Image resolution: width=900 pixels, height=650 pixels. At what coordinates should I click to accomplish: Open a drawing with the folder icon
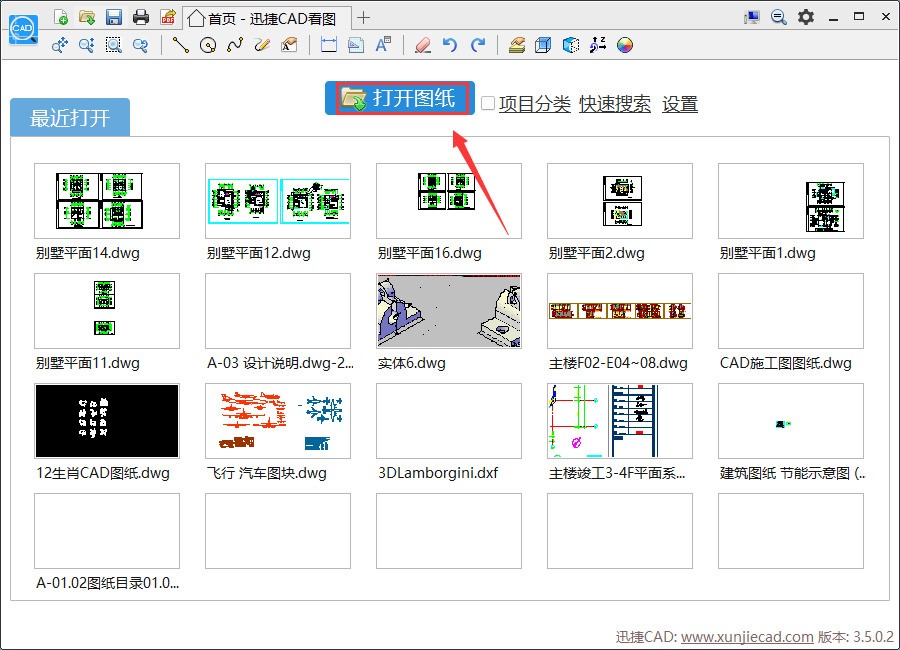coord(85,17)
